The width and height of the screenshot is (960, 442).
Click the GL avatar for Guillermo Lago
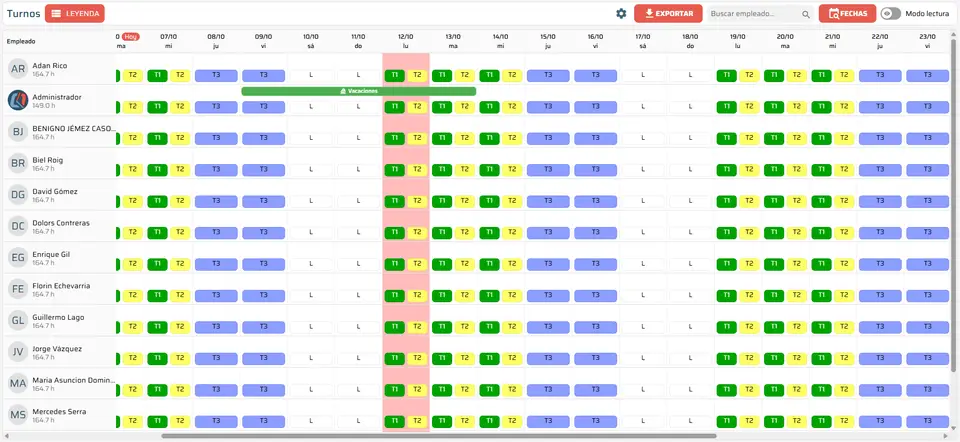coord(18,321)
